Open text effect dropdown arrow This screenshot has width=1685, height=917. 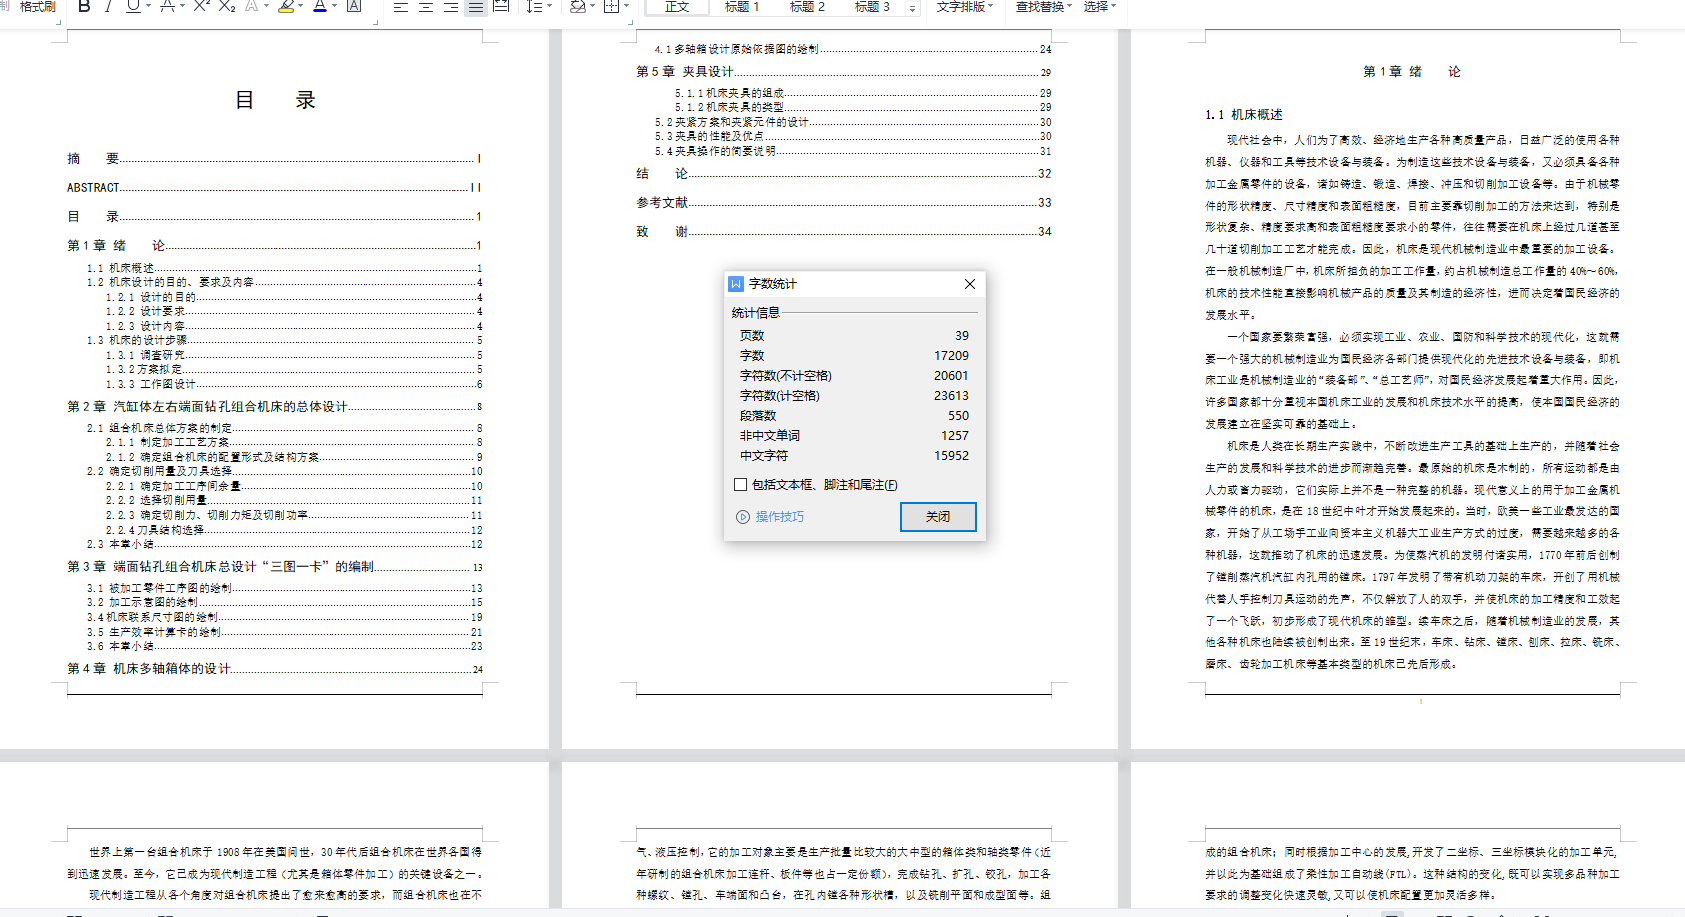click(x=266, y=6)
